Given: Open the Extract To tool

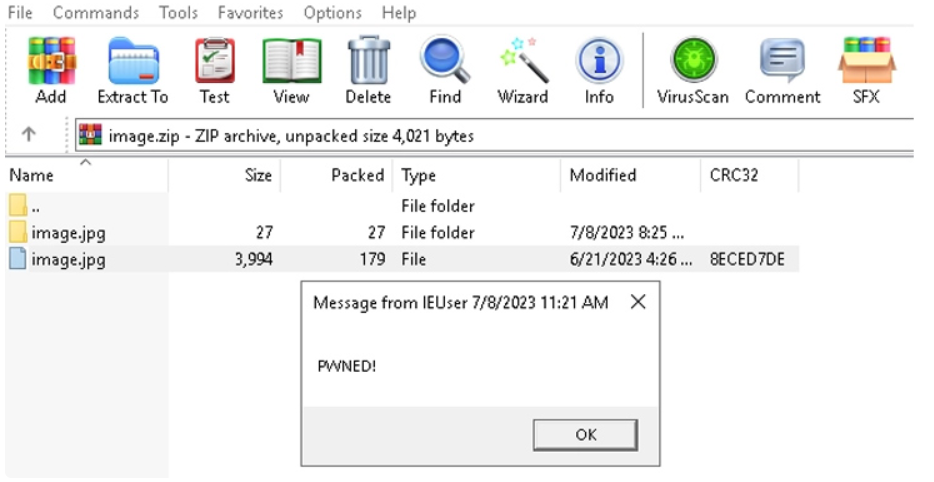Looking at the screenshot, I should coord(133,70).
